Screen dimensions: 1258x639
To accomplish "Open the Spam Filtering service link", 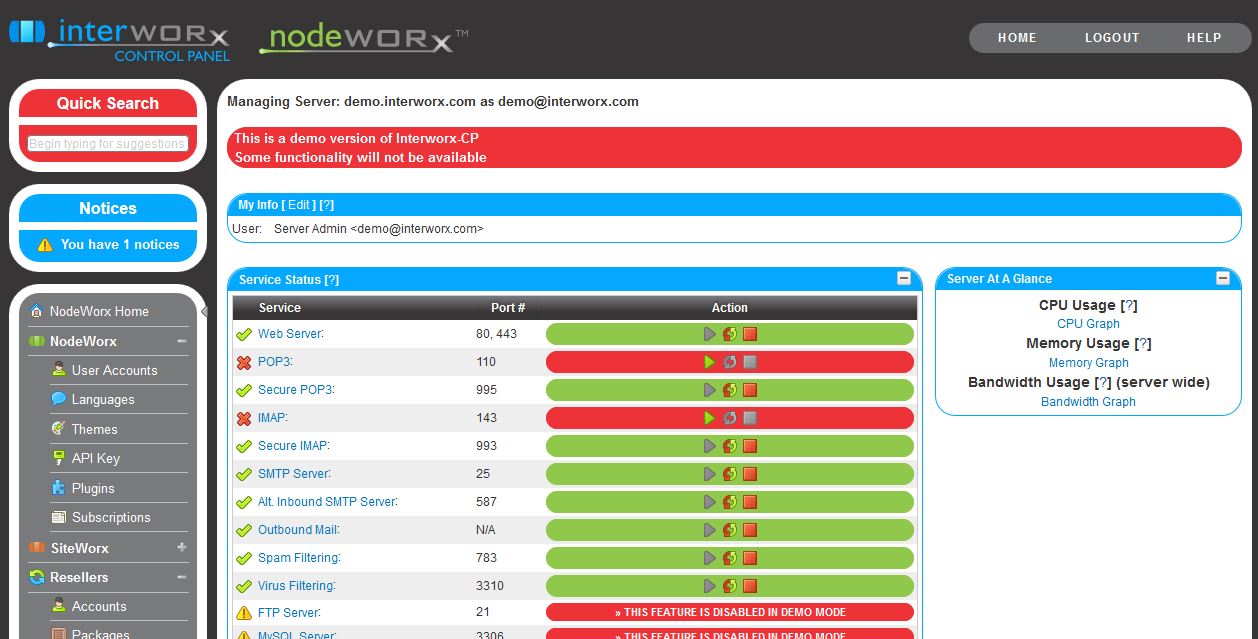I will click(298, 558).
